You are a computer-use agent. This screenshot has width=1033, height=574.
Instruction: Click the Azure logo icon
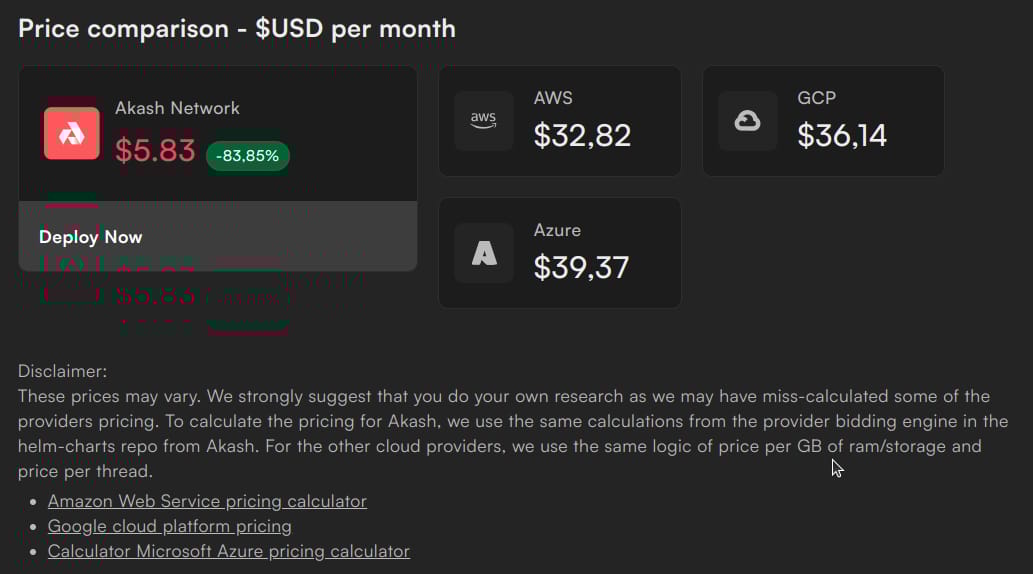pyautogui.click(x=484, y=253)
